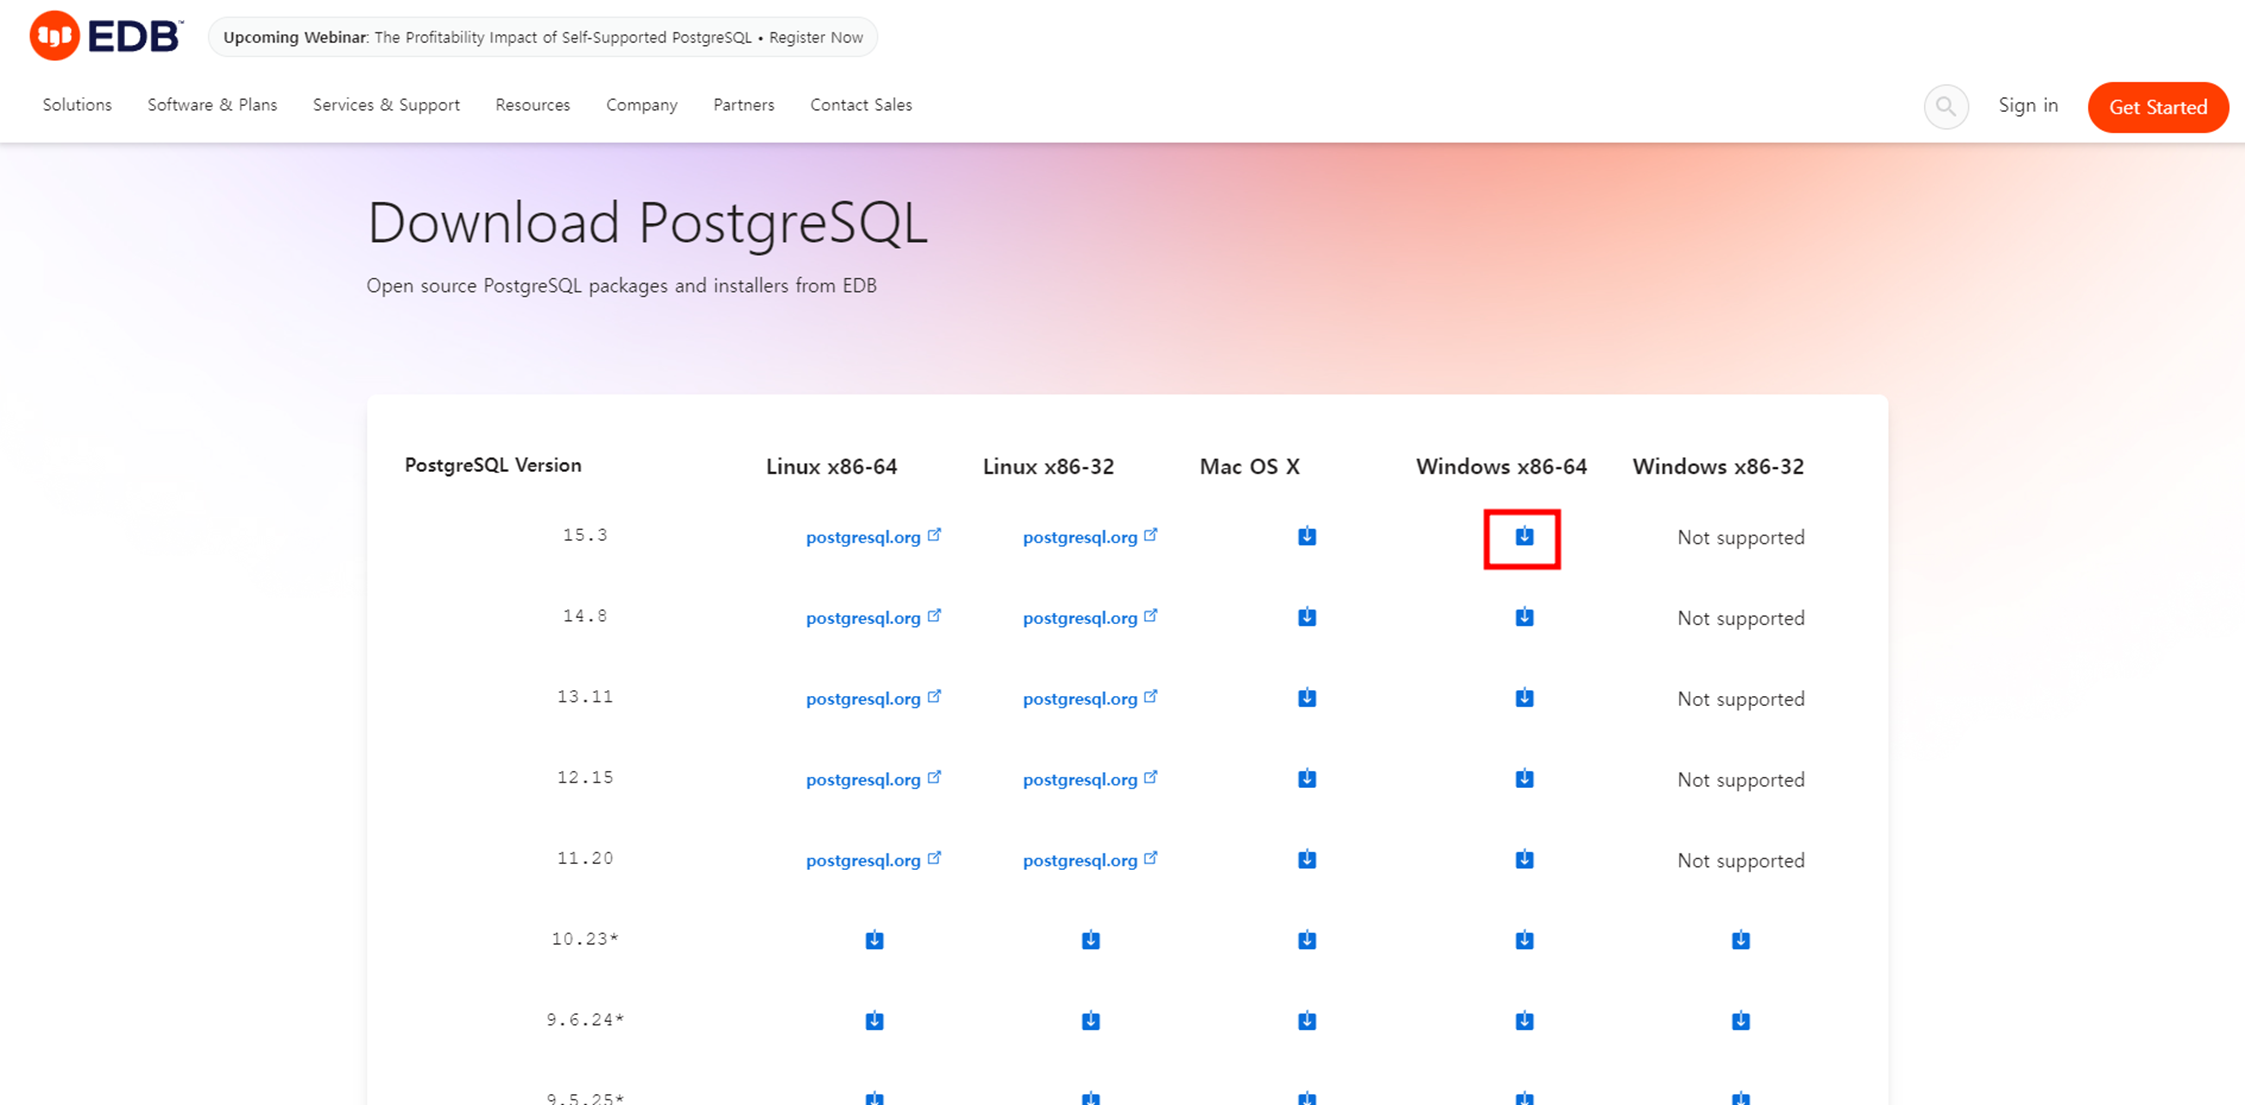Viewport: 2245px width, 1105px height.
Task: Expand the Company navigation menu
Action: click(x=641, y=105)
